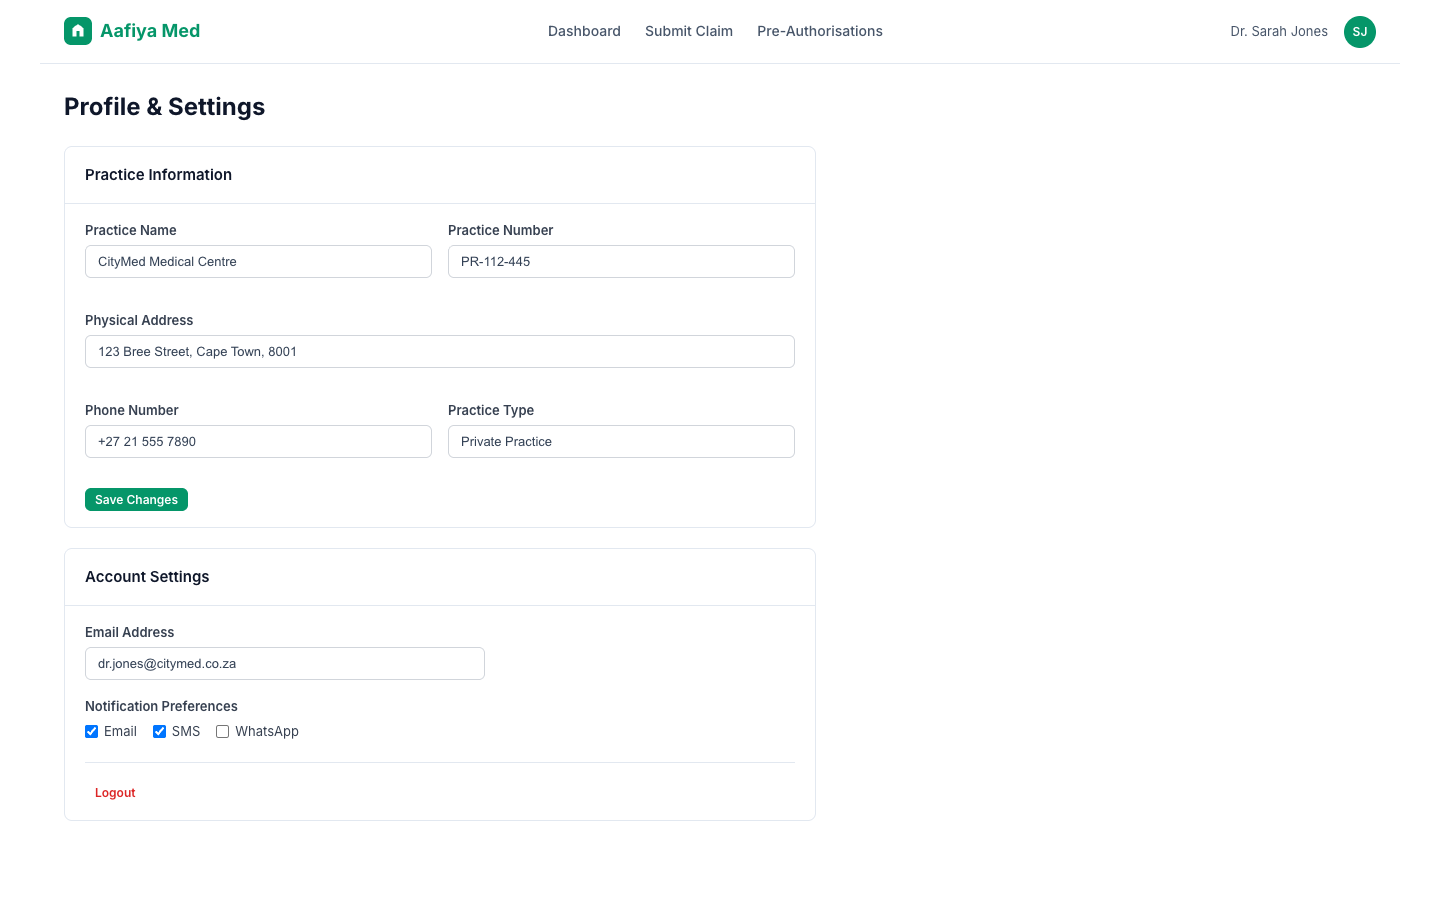The height and width of the screenshot is (900, 1440).
Task: Click the Phone Number label
Action: (x=132, y=410)
